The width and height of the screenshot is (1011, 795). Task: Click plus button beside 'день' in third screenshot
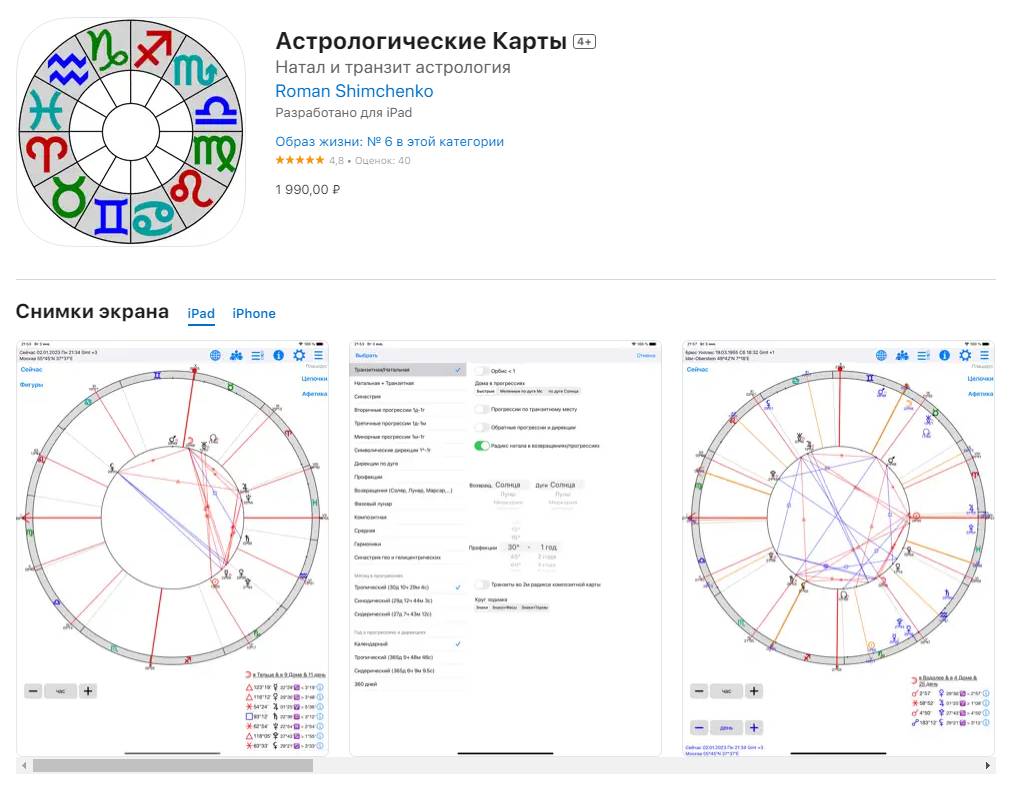(754, 728)
